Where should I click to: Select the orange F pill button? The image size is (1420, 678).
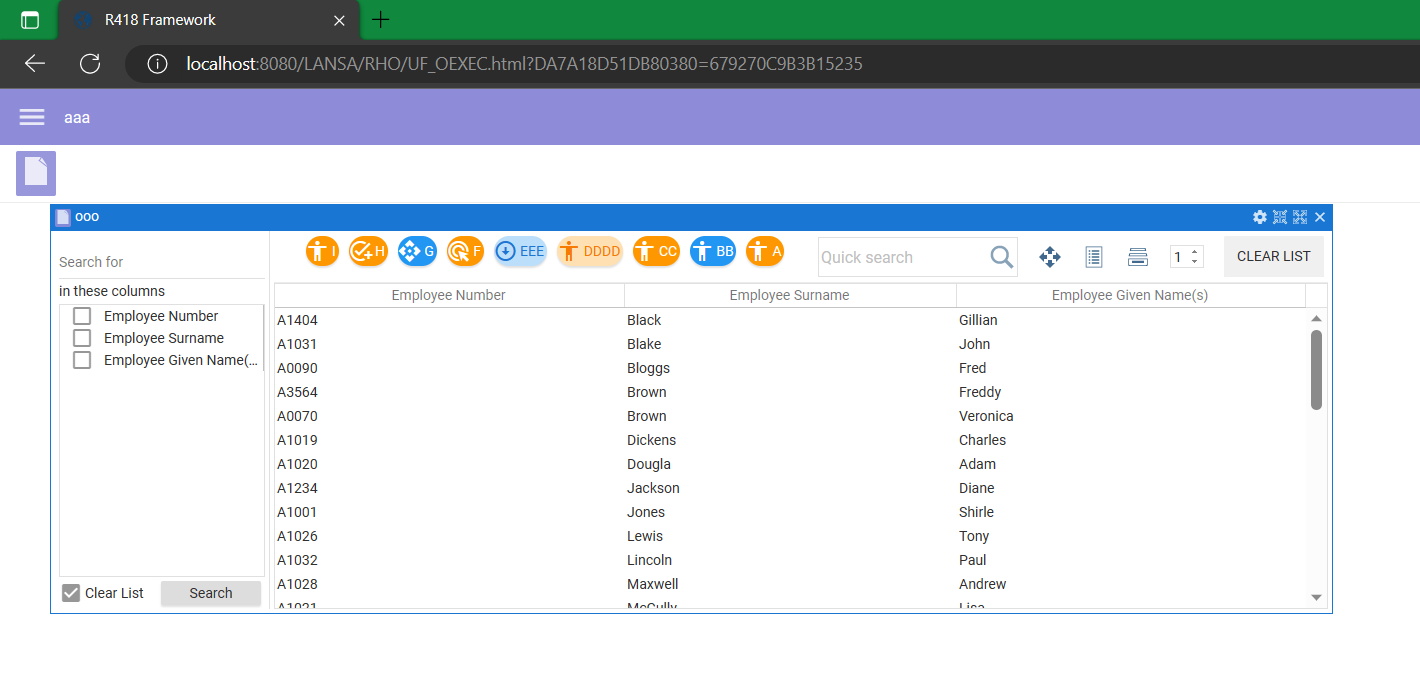465,251
